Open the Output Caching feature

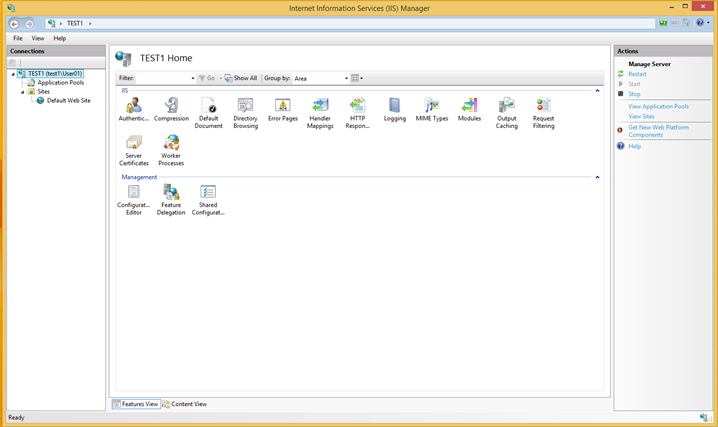coord(506,113)
